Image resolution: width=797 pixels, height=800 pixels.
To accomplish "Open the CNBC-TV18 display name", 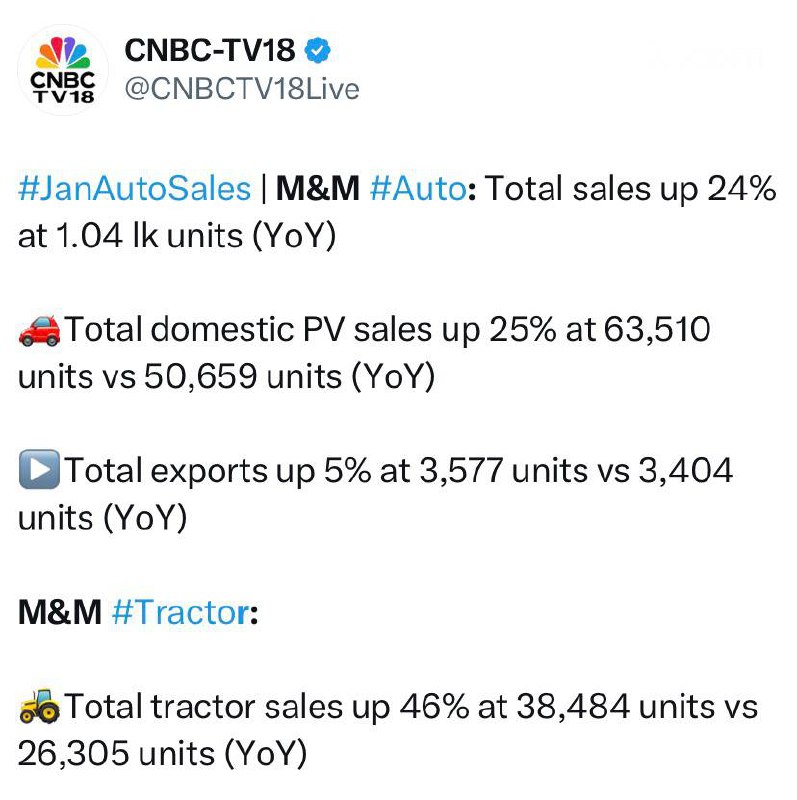I will pos(210,51).
